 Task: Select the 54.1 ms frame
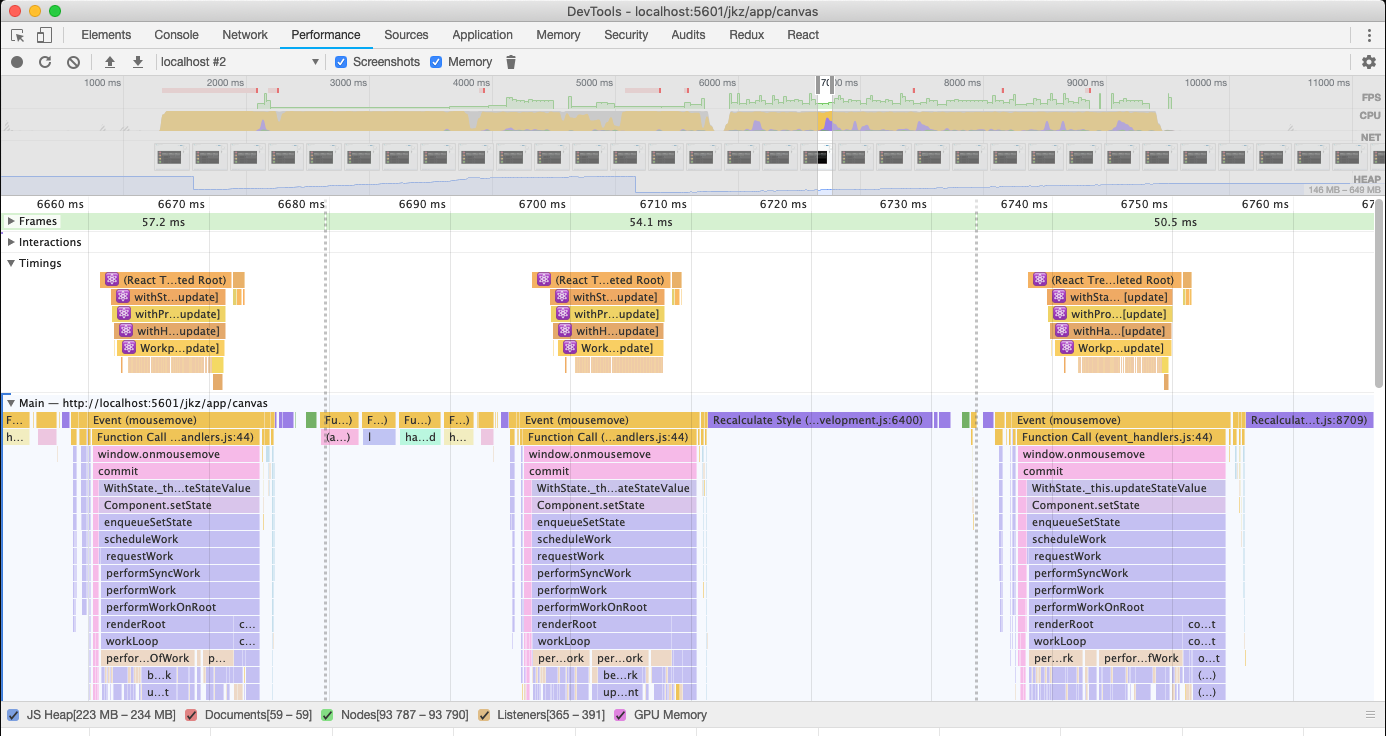coord(651,222)
